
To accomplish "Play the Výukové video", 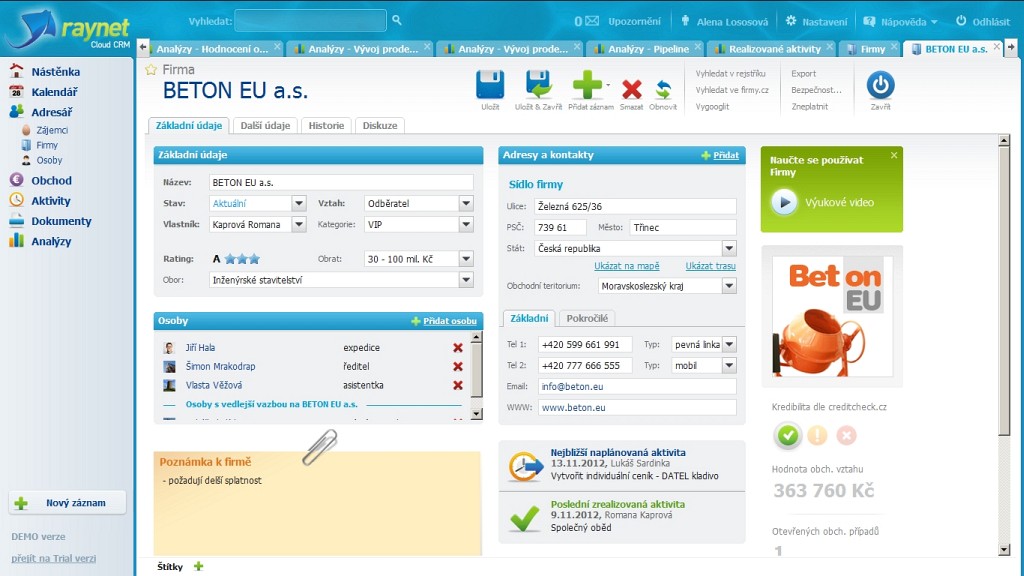I will point(784,202).
